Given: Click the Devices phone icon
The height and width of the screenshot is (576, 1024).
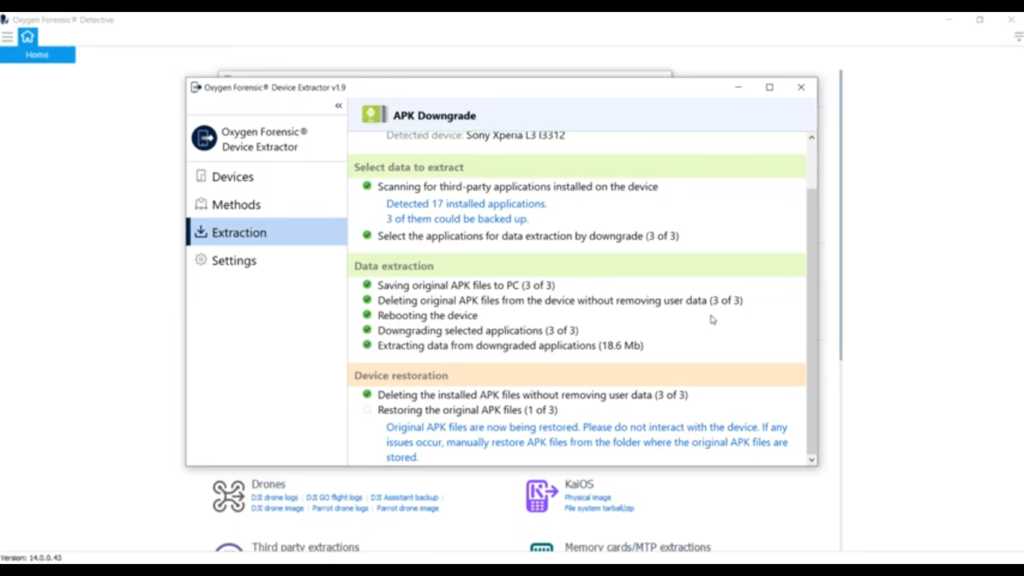Looking at the screenshot, I should pos(201,176).
